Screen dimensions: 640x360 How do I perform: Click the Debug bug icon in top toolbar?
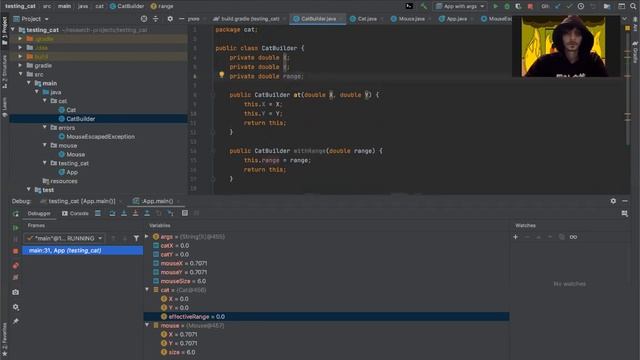[507, 6]
